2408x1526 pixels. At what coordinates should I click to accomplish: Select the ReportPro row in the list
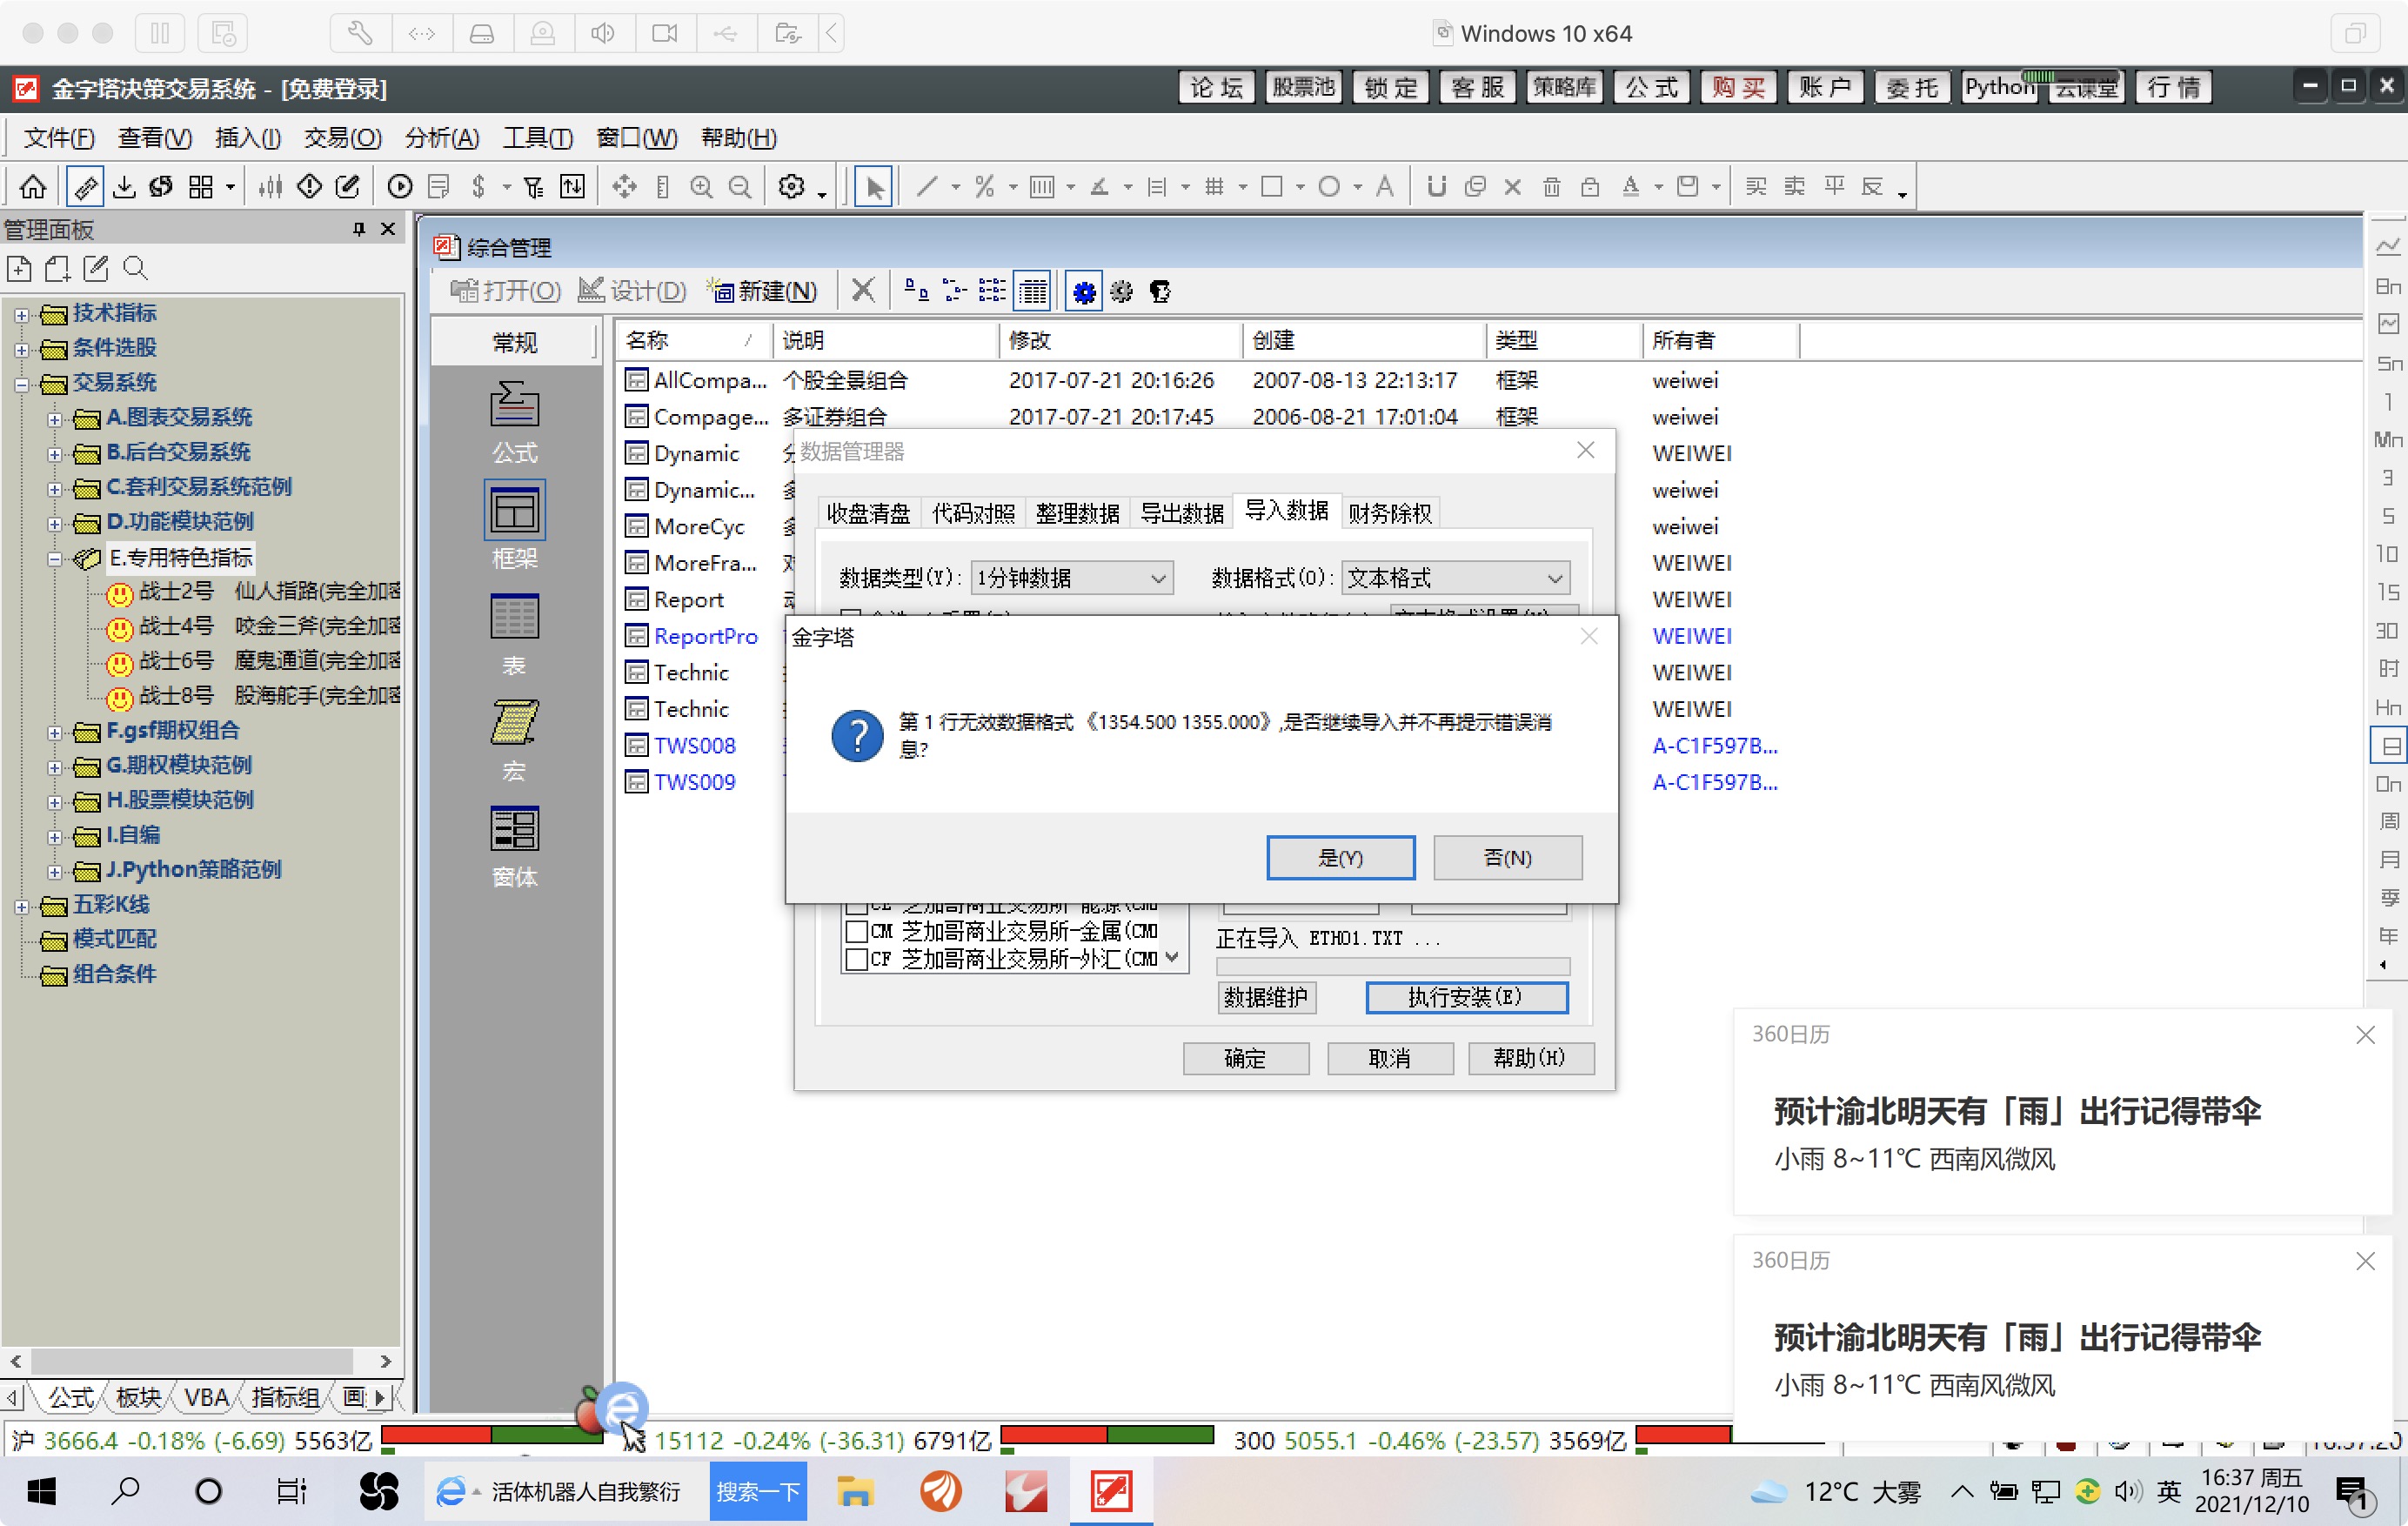point(705,636)
